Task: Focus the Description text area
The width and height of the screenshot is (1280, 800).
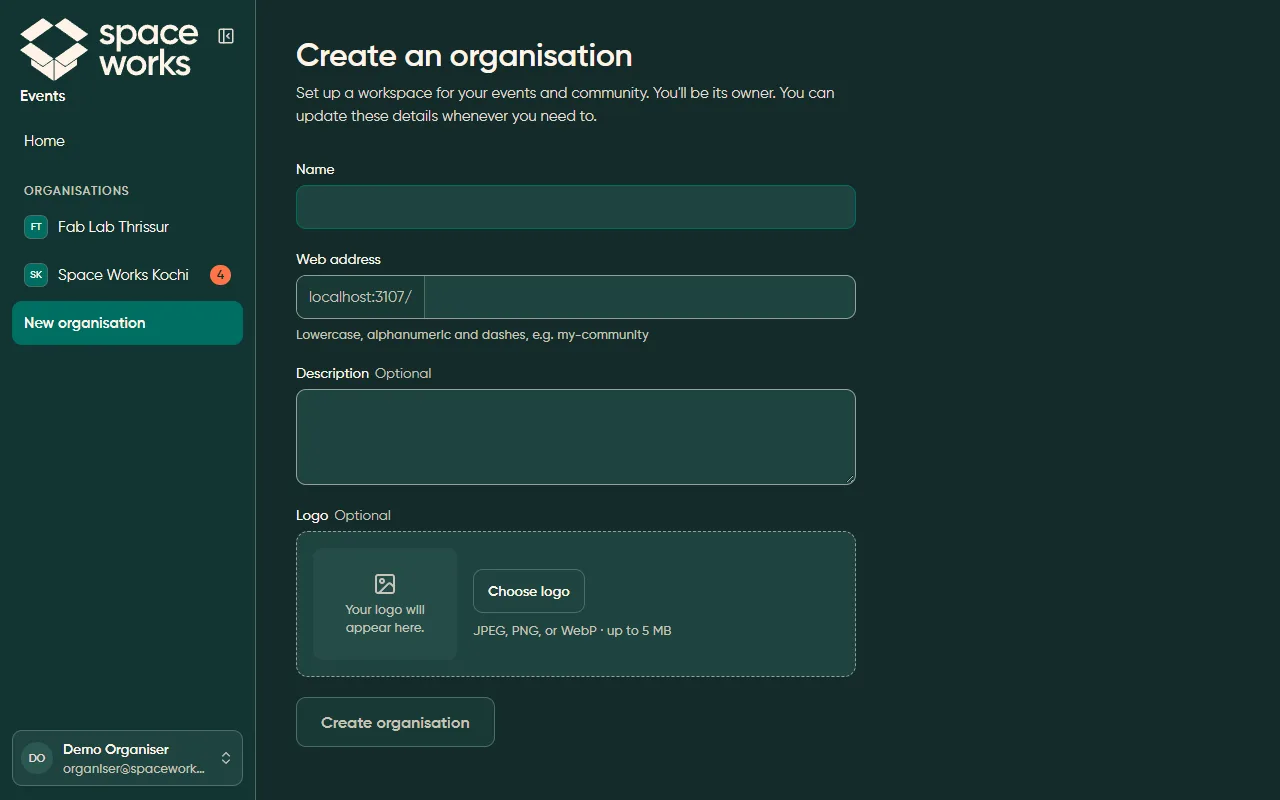Action: (x=576, y=437)
